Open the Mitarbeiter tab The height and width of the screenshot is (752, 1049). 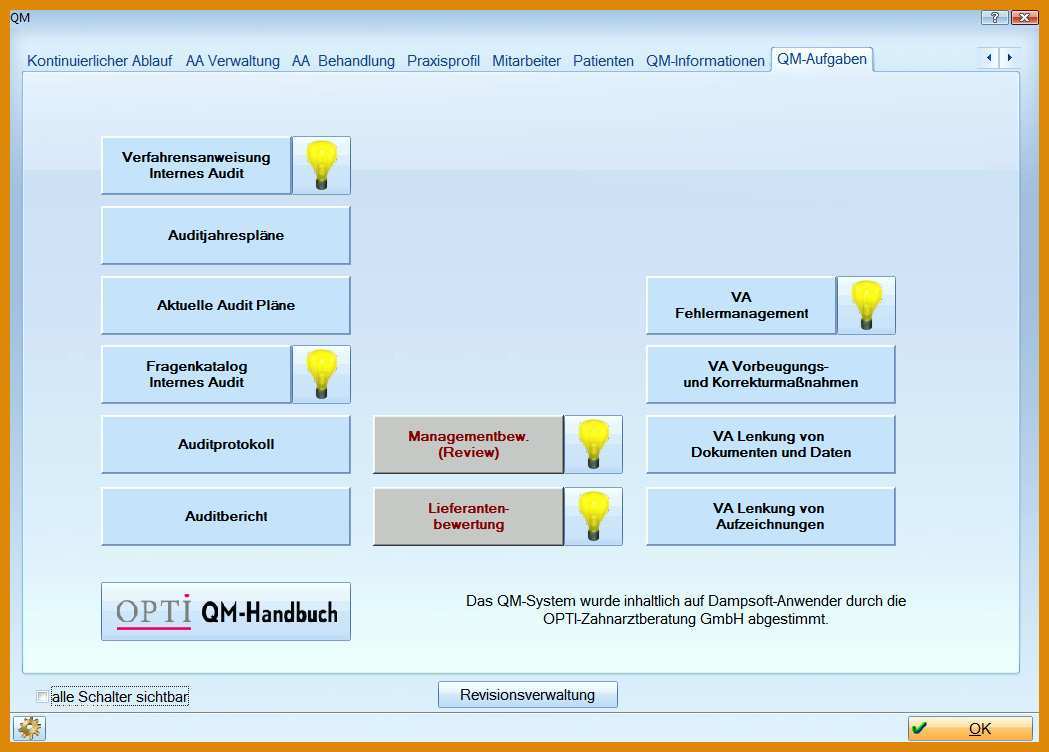tap(527, 61)
